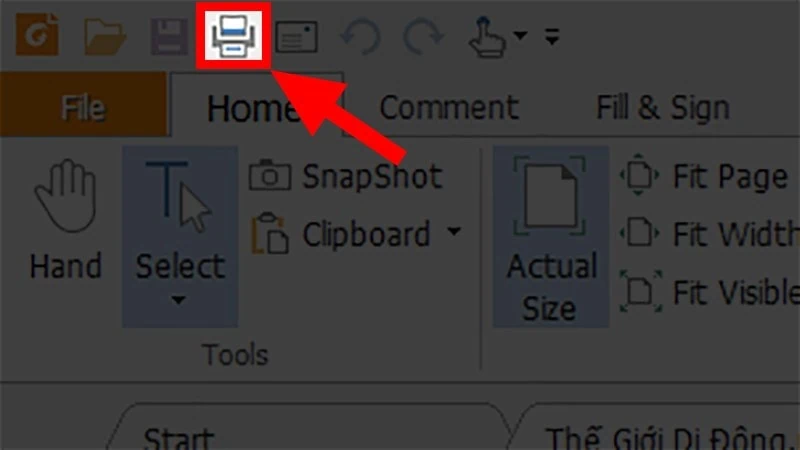This screenshot has width=800, height=450.
Task: Click the Print icon in quick toolbar
Action: 233,36
